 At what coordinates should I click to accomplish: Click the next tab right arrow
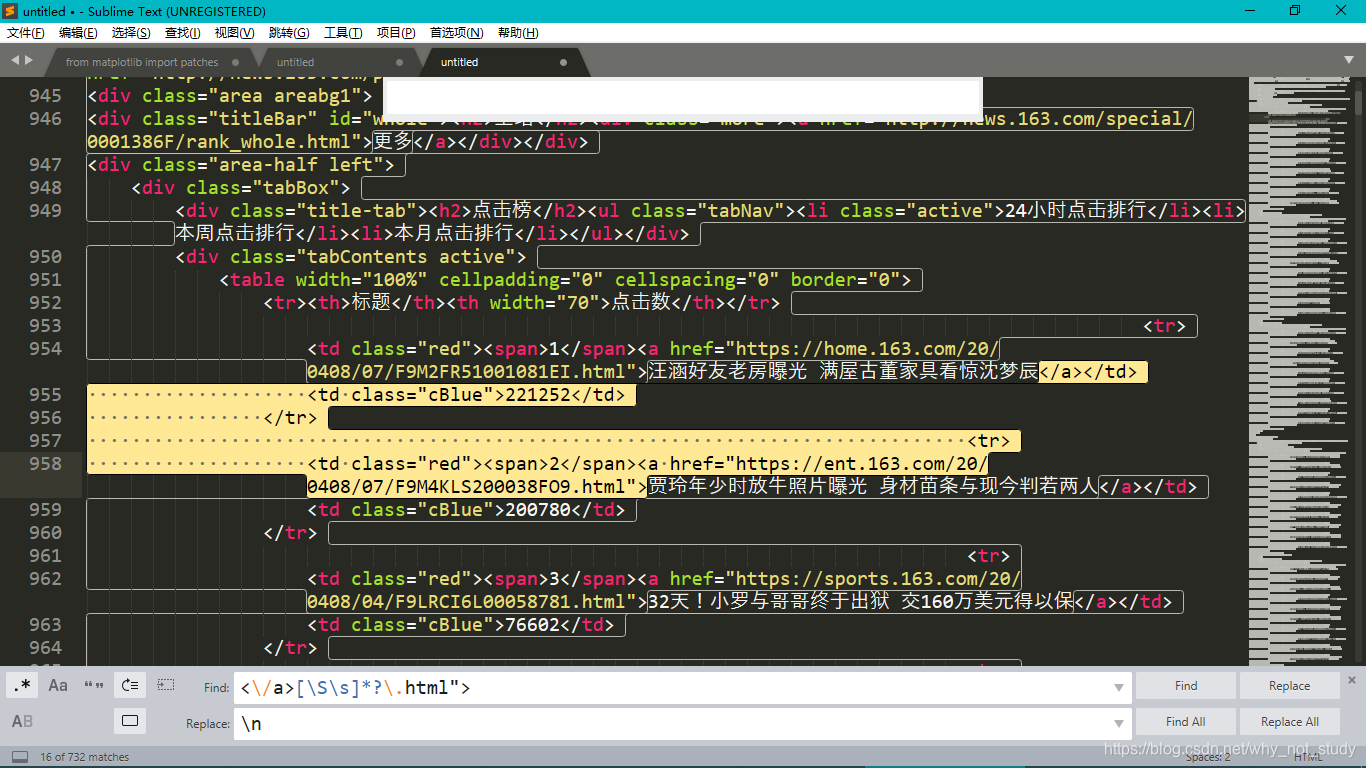click(x=29, y=61)
